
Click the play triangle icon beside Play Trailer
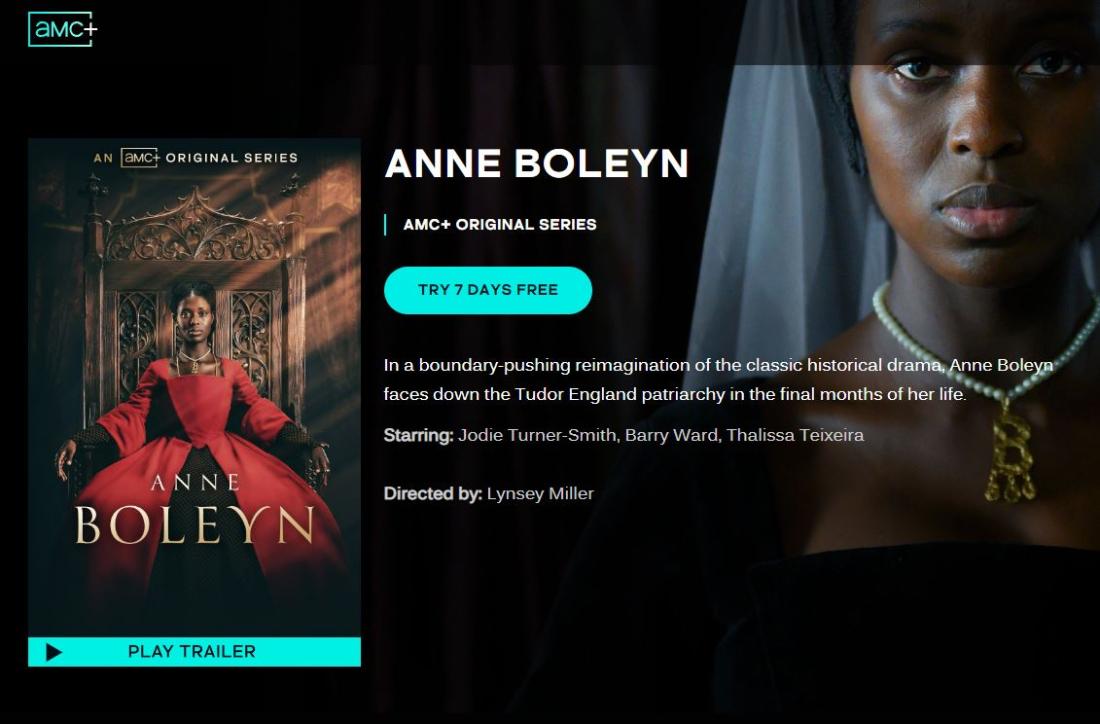(x=53, y=652)
